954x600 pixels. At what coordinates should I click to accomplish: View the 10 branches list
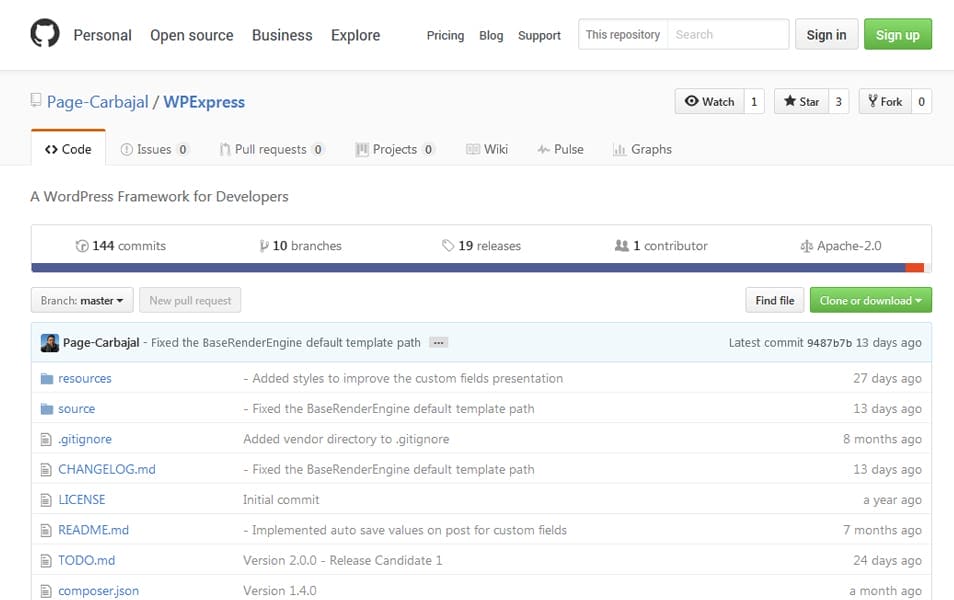click(x=301, y=246)
